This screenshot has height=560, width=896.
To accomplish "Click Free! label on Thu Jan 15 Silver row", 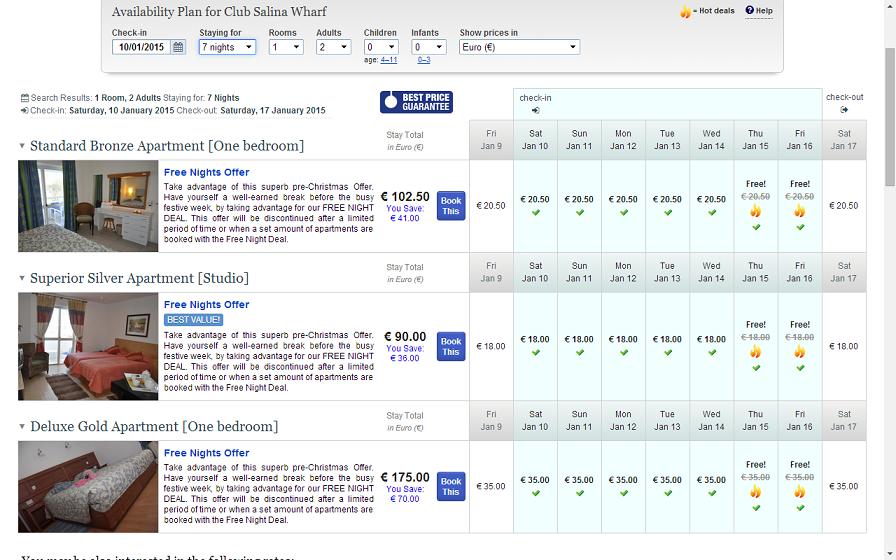I will point(755,325).
